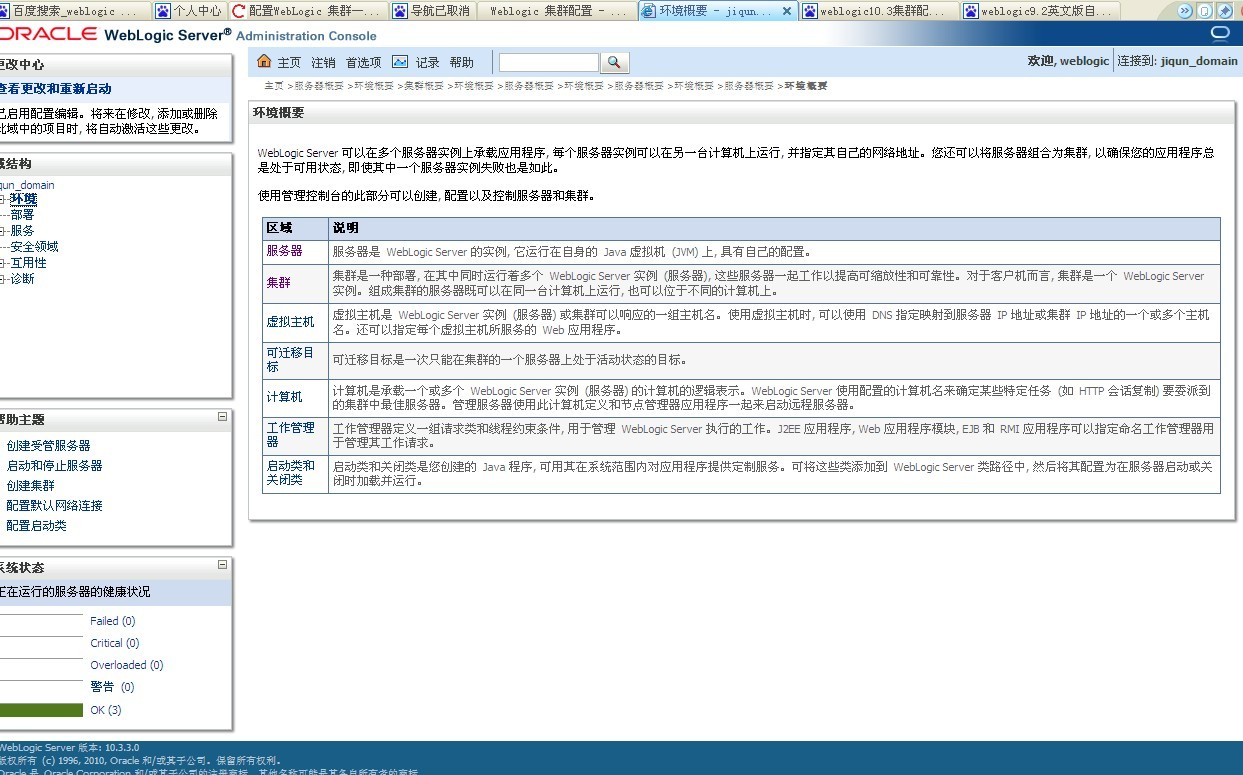
Task: Click the 区域 table column header
Action: [278, 228]
